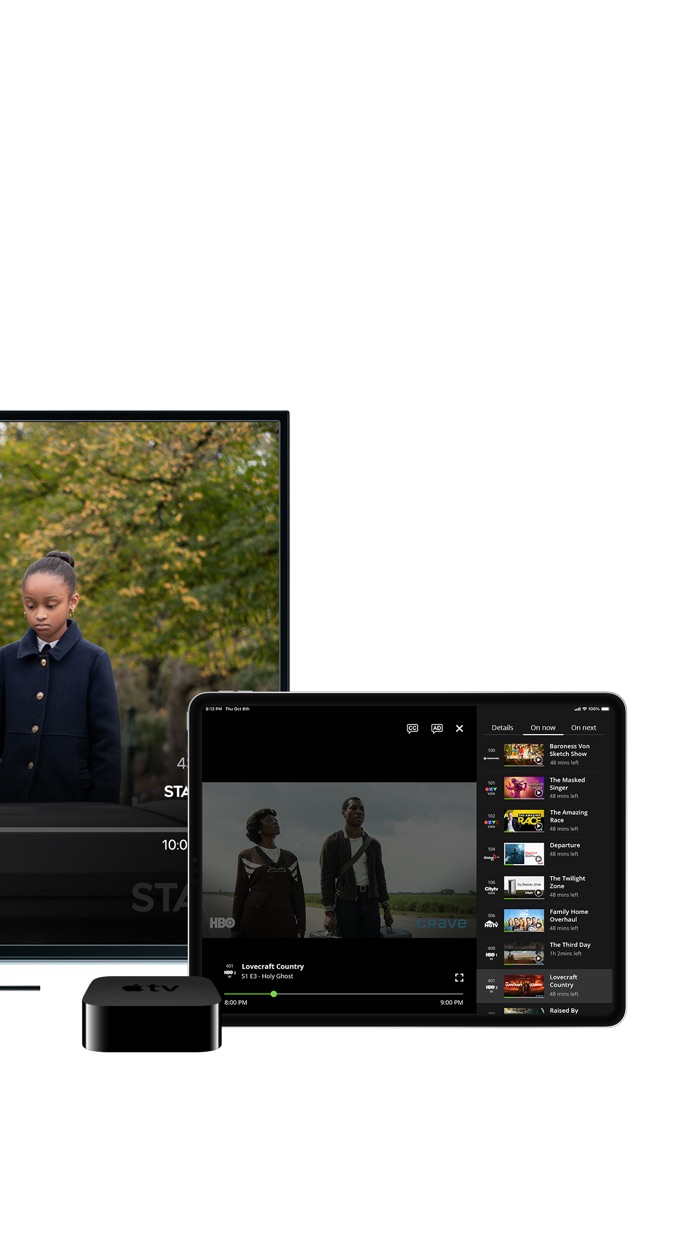Click 'Raised By' title at list bottom
The width and height of the screenshot is (700, 1244).
point(563,1010)
